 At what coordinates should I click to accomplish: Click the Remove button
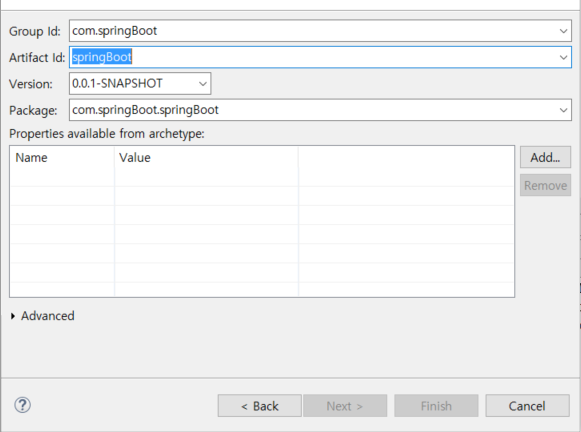tap(545, 185)
